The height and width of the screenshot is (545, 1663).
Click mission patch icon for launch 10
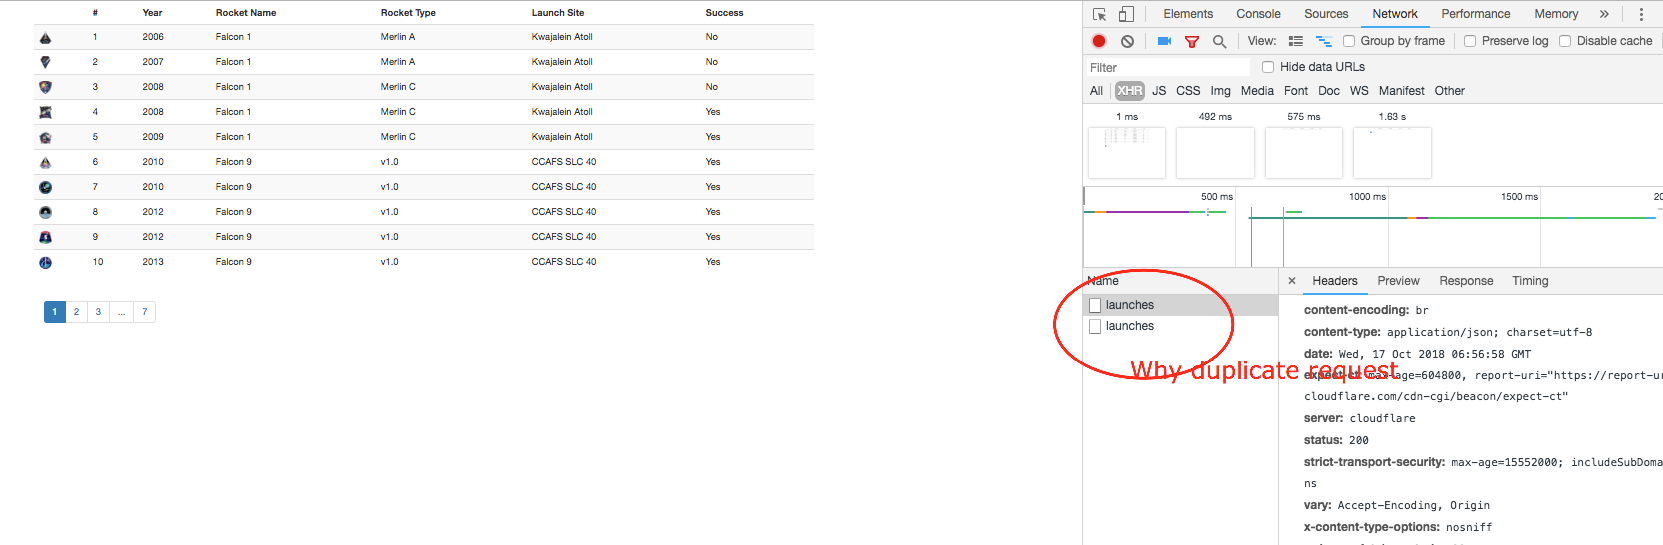point(45,262)
